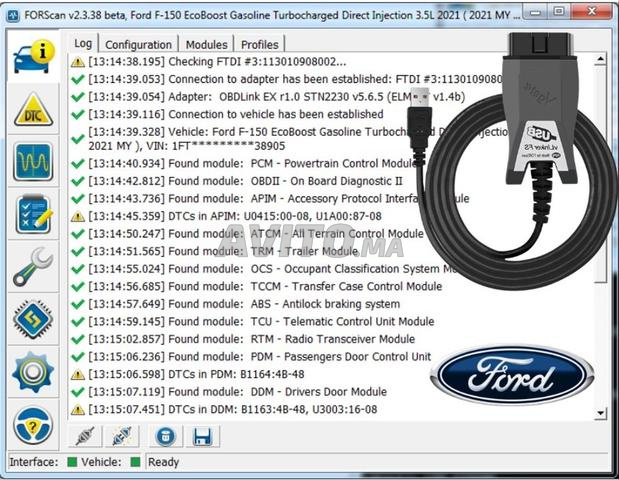Click the blue clear log button
This screenshot has width=619, height=480.
[x=166, y=437]
